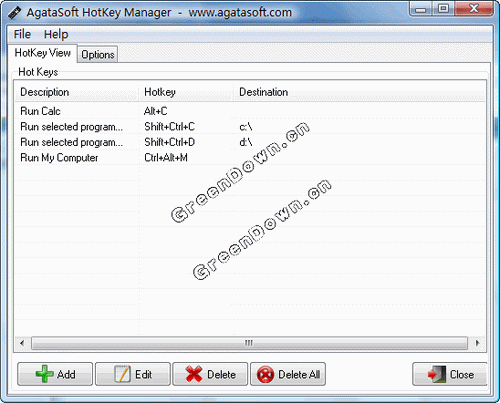Click the door-arrow Close icon
The image size is (500, 403).
pyautogui.click(x=437, y=374)
